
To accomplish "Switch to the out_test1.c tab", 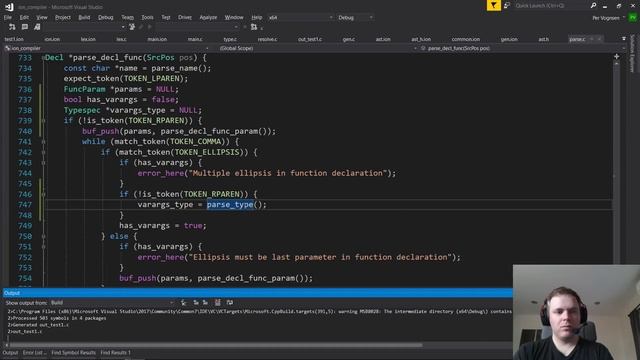I will [x=310, y=39].
